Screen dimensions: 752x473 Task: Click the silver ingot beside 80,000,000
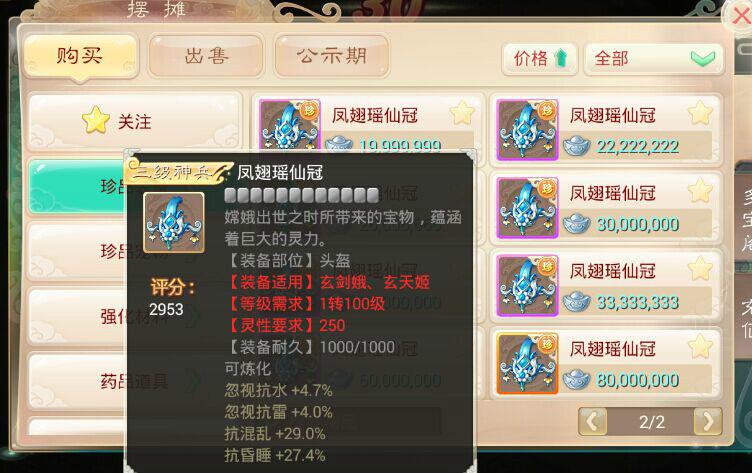point(576,380)
